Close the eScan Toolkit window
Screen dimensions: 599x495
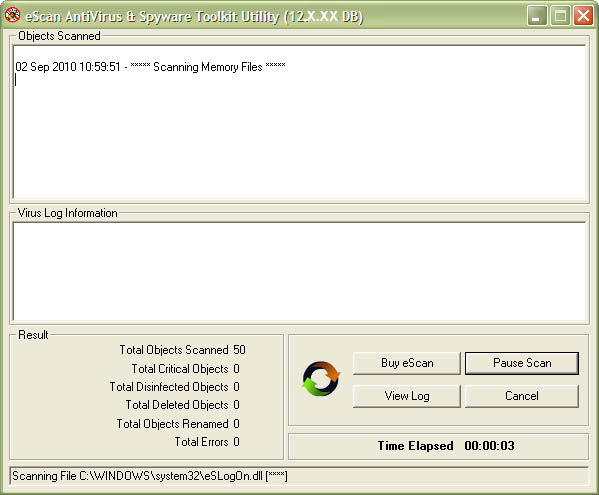point(583,16)
